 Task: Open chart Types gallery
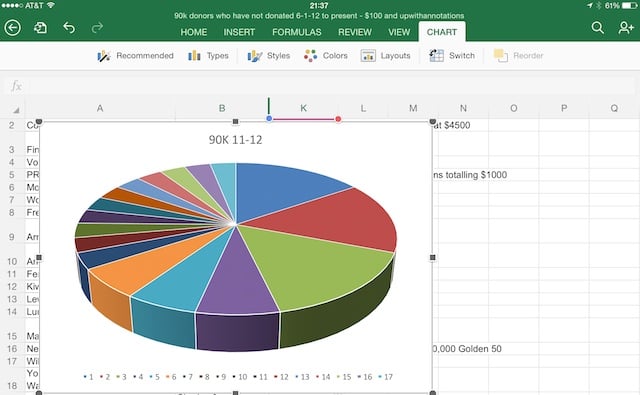(x=208, y=55)
